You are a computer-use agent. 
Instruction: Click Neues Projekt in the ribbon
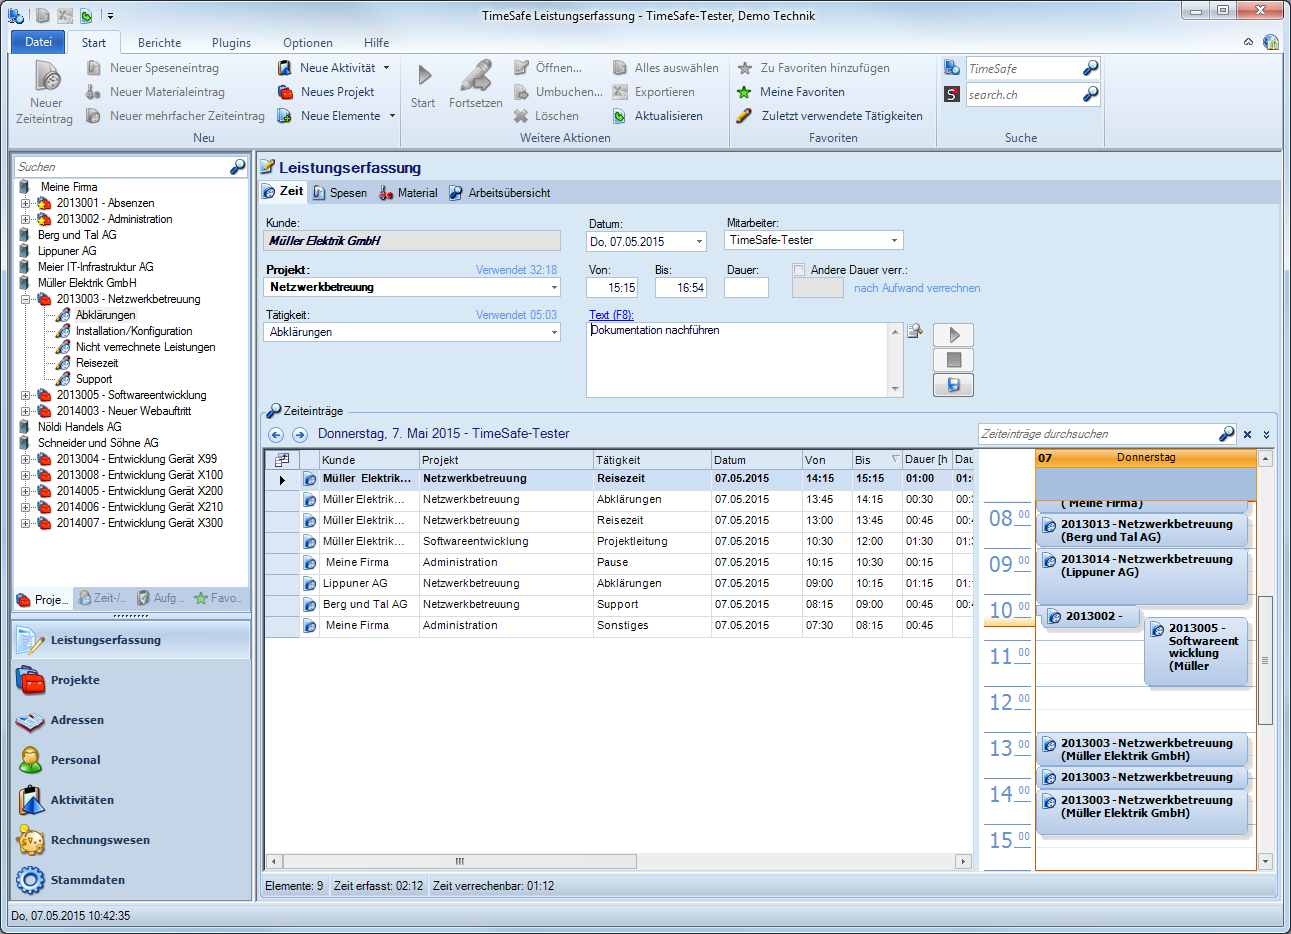pos(326,92)
